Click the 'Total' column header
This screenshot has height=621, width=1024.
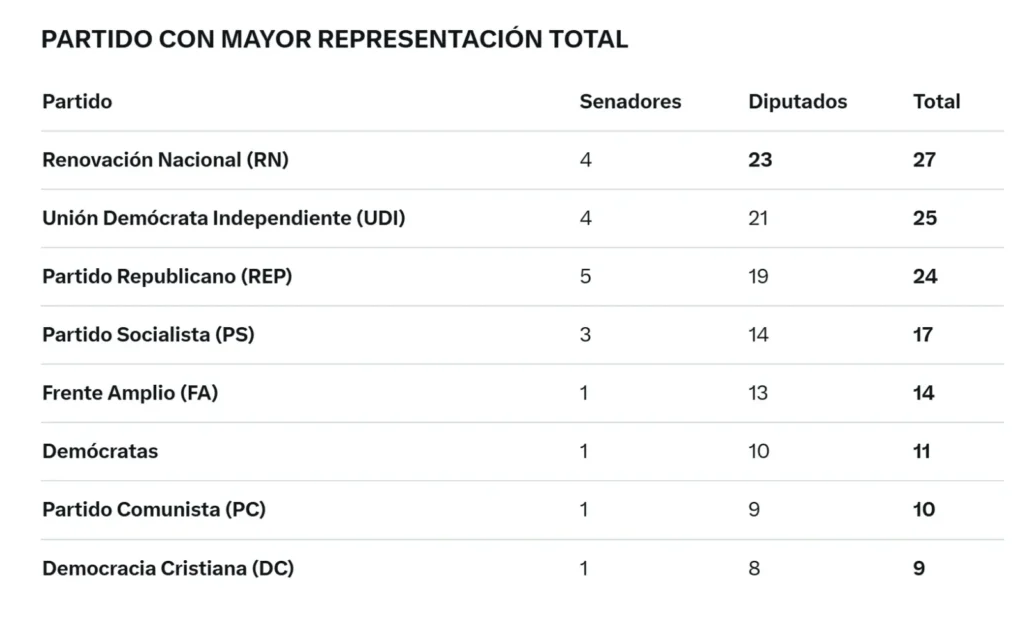[936, 102]
